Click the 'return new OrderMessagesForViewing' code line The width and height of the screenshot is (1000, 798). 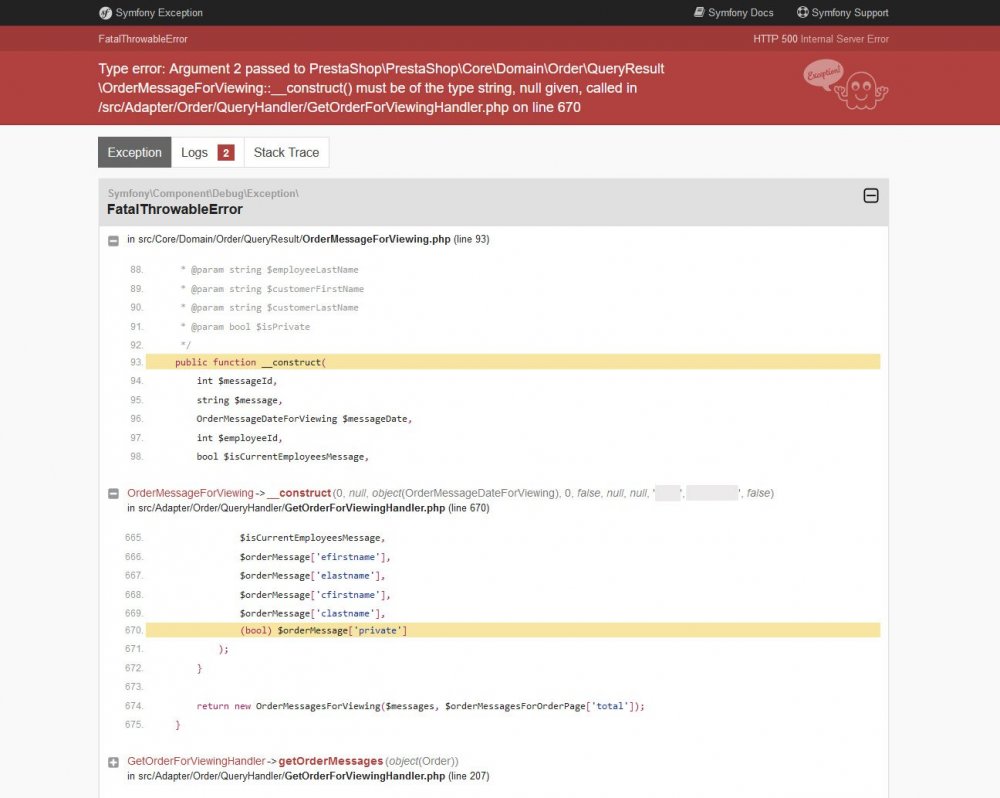click(420, 706)
